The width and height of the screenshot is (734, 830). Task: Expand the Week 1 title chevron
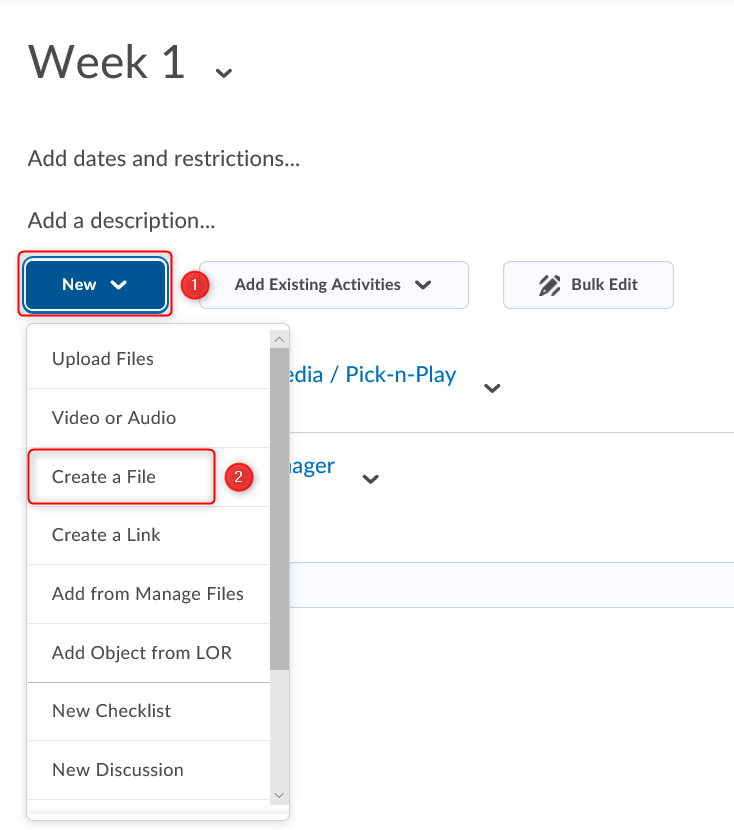224,72
